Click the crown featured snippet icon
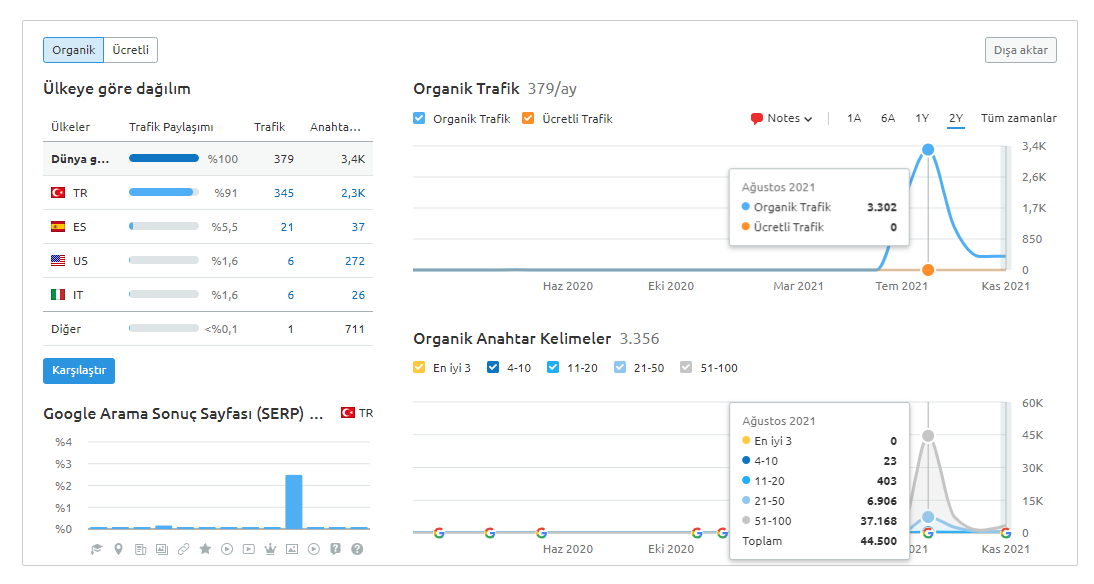 click(x=270, y=549)
